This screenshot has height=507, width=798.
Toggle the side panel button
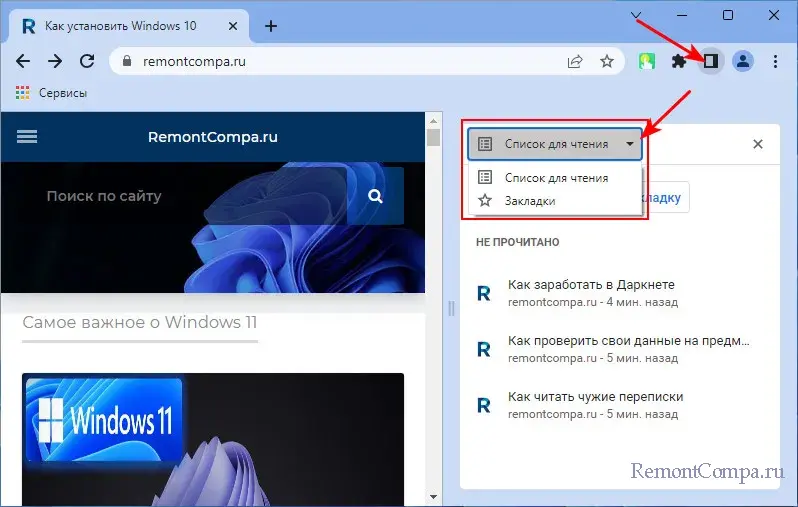tap(710, 61)
